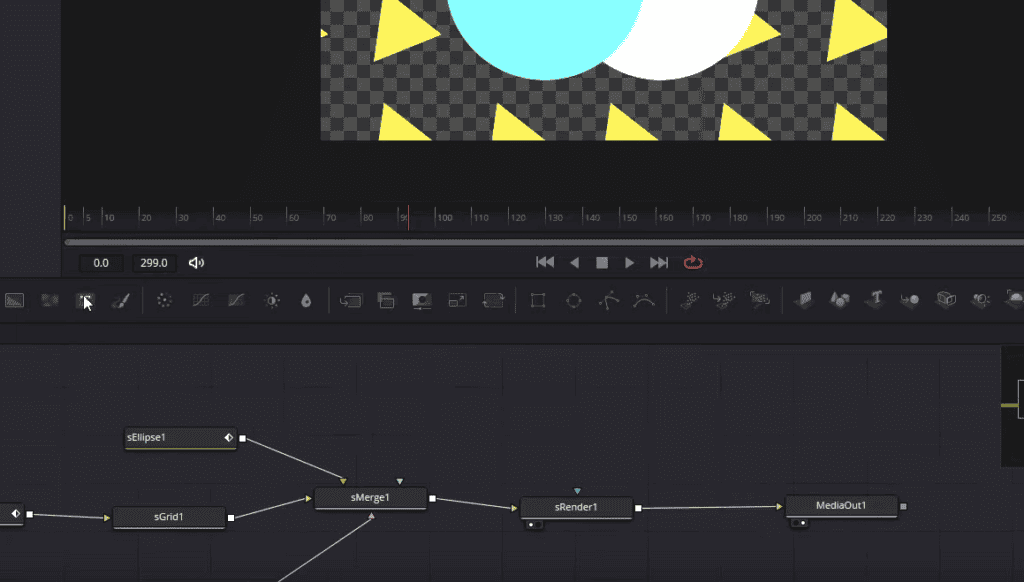Click the red playhead on time ruler
This screenshot has height=582, width=1024.
409,218
